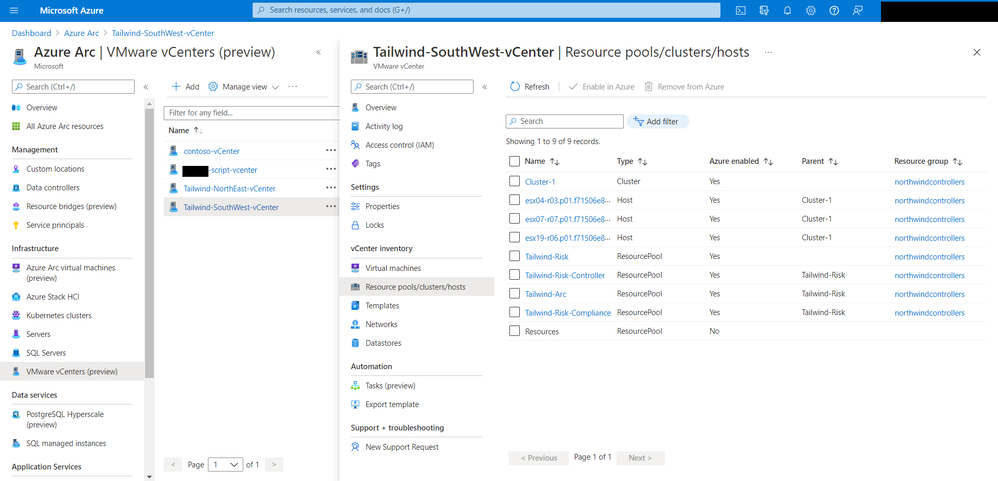
Task: Select the Cluster-1 row checkbox
Action: click(514, 181)
